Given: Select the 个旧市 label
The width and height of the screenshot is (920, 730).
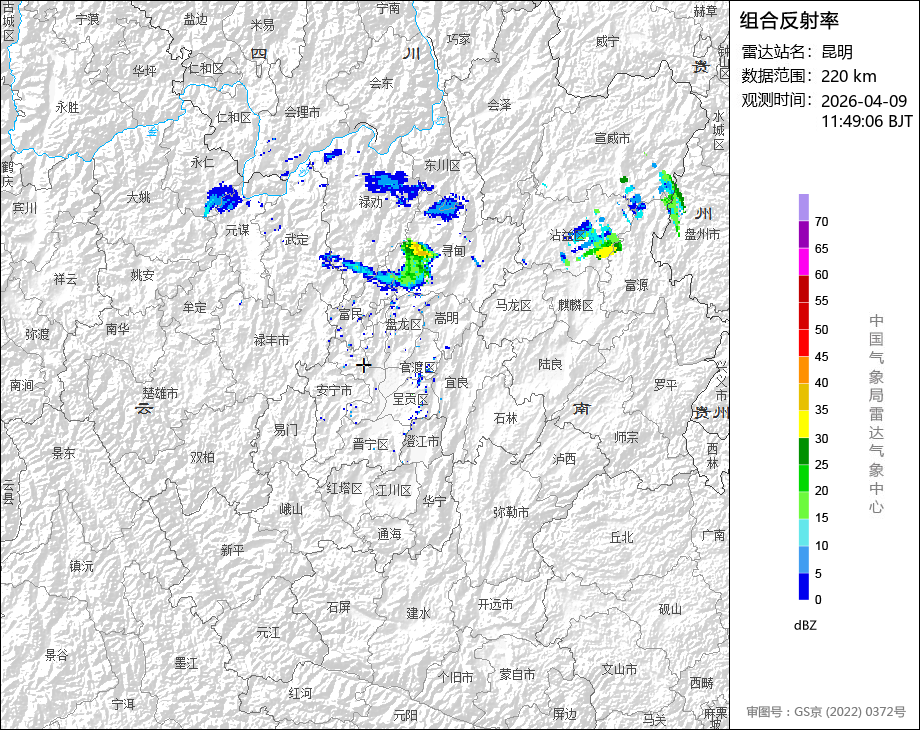Looking at the screenshot, I should click(x=455, y=677).
